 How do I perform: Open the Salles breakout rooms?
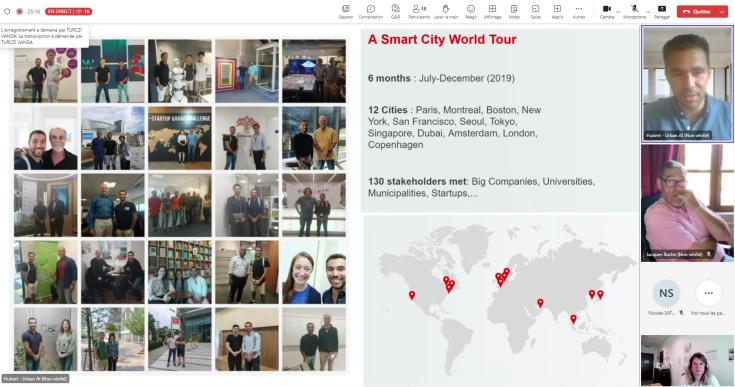(x=535, y=12)
